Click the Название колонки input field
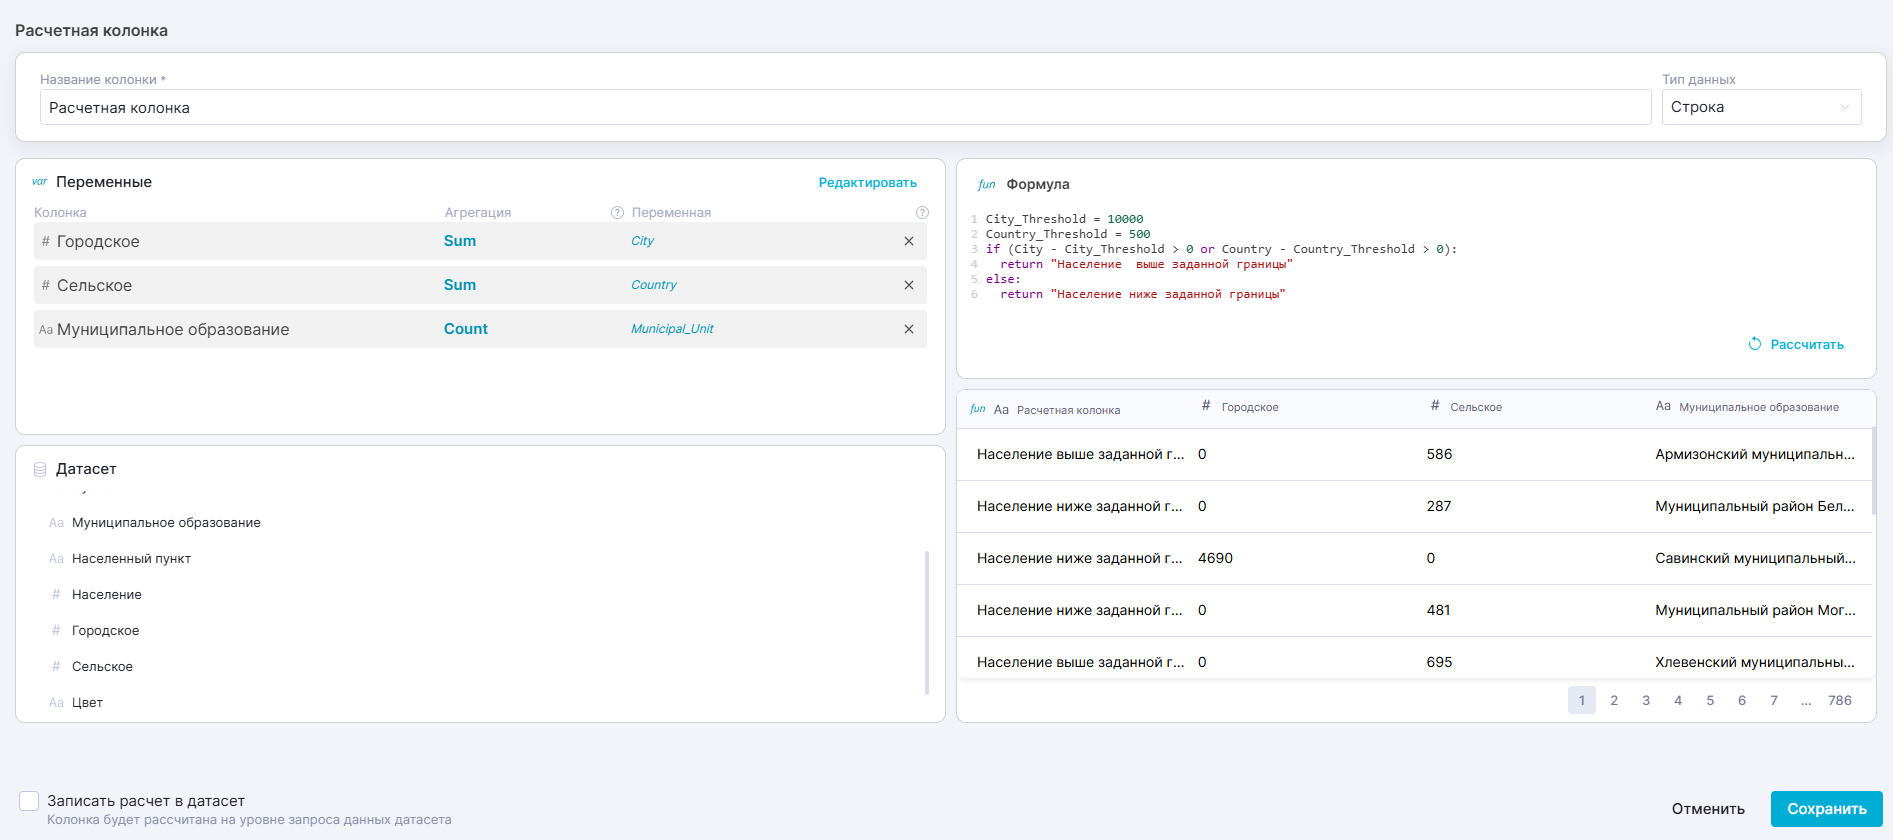 click(845, 108)
